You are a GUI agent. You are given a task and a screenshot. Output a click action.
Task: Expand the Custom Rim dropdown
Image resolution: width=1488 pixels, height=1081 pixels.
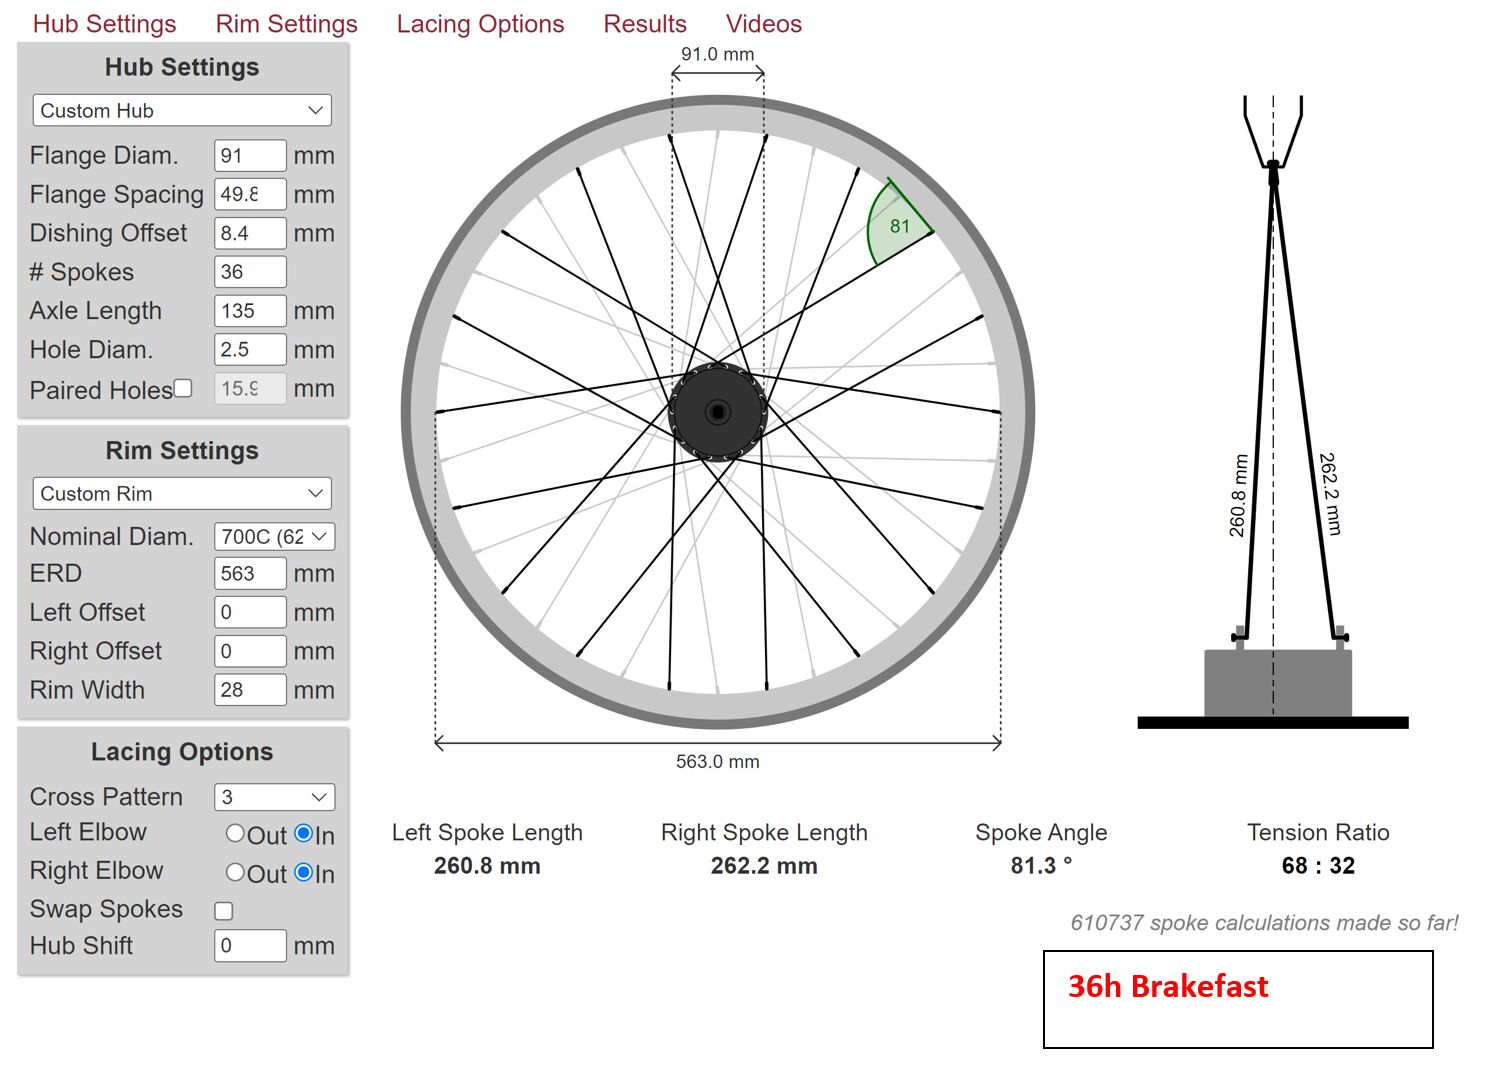point(182,493)
